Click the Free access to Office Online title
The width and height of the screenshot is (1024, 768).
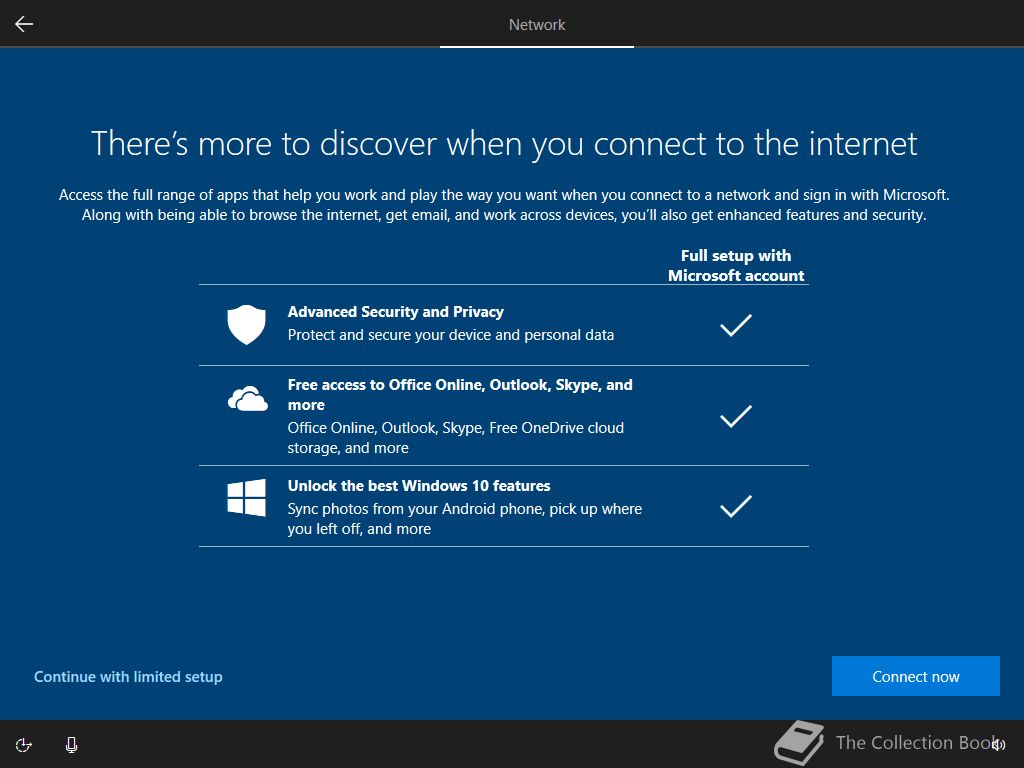pyautogui.click(x=460, y=394)
